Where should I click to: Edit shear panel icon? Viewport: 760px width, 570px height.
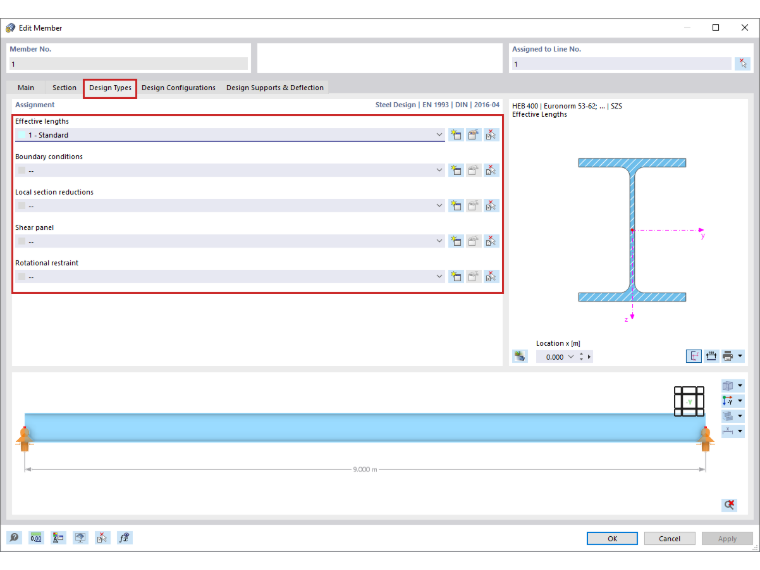pyautogui.click(x=473, y=241)
